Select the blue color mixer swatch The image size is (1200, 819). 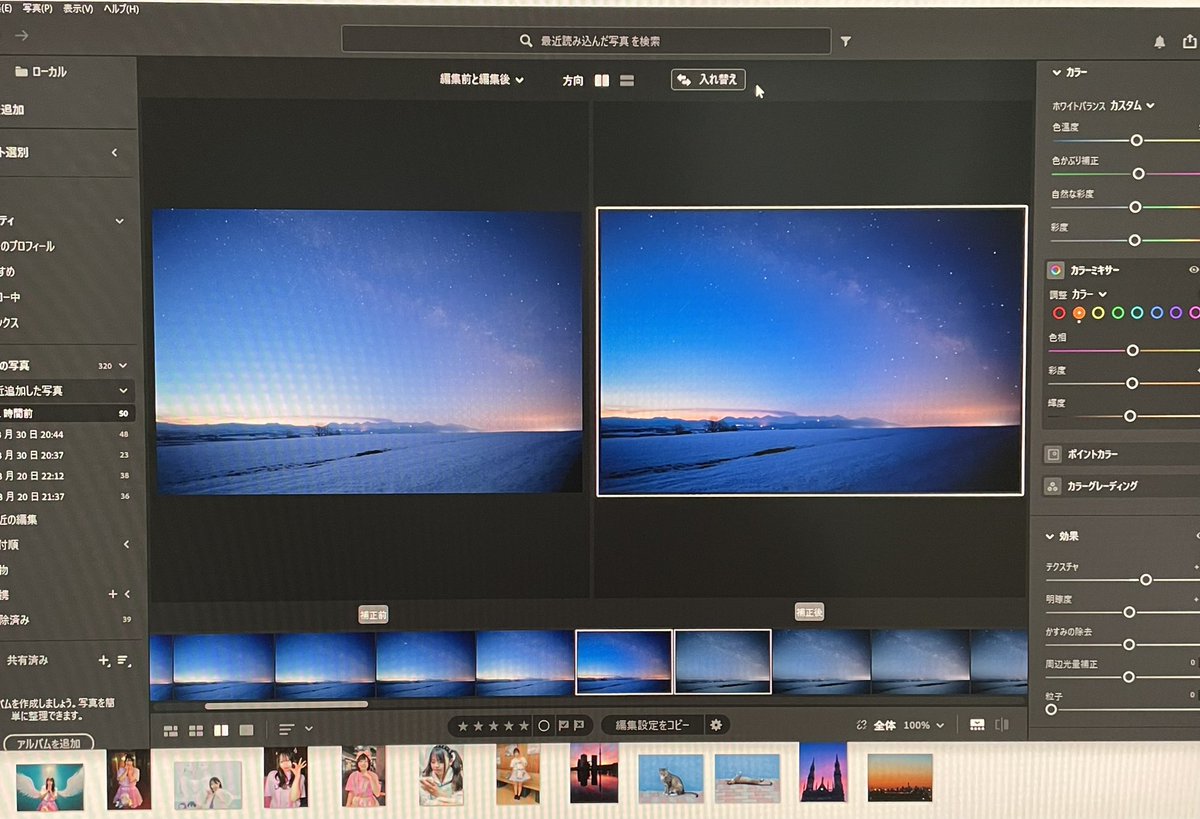coord(1157,313)
